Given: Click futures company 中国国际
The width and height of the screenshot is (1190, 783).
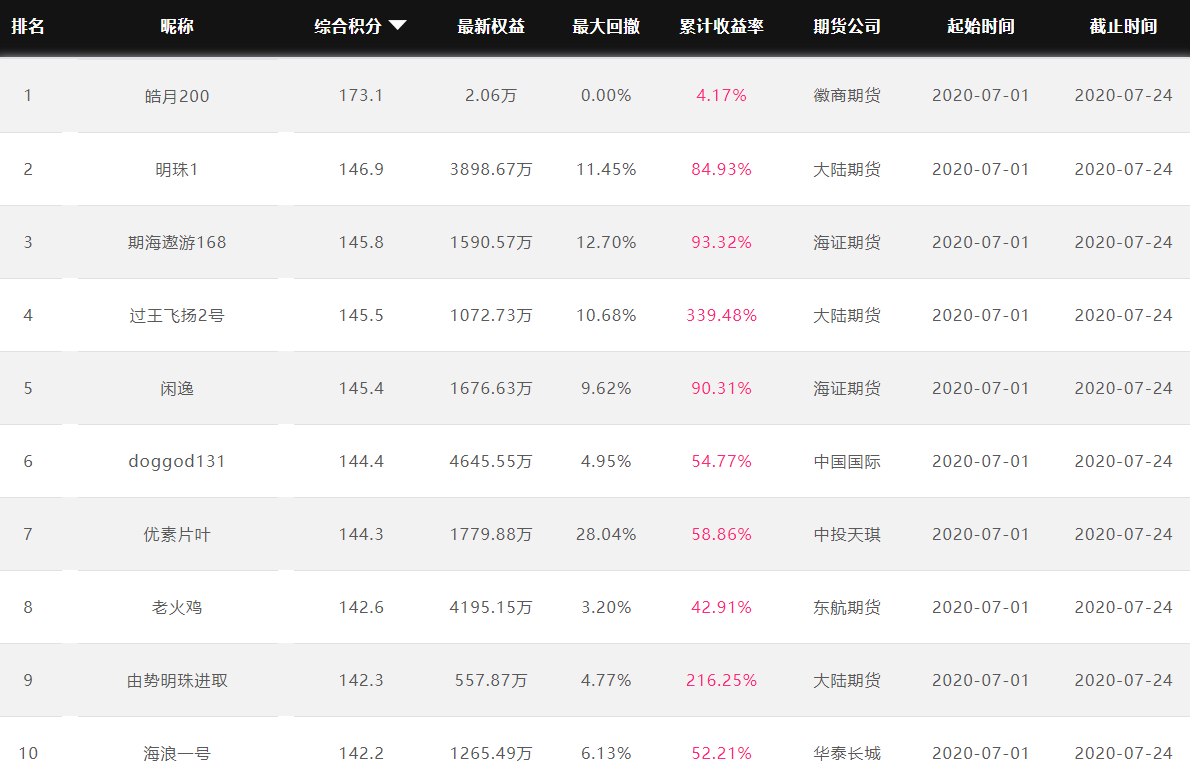Looking at the screenshot, I should pos(847,461).
